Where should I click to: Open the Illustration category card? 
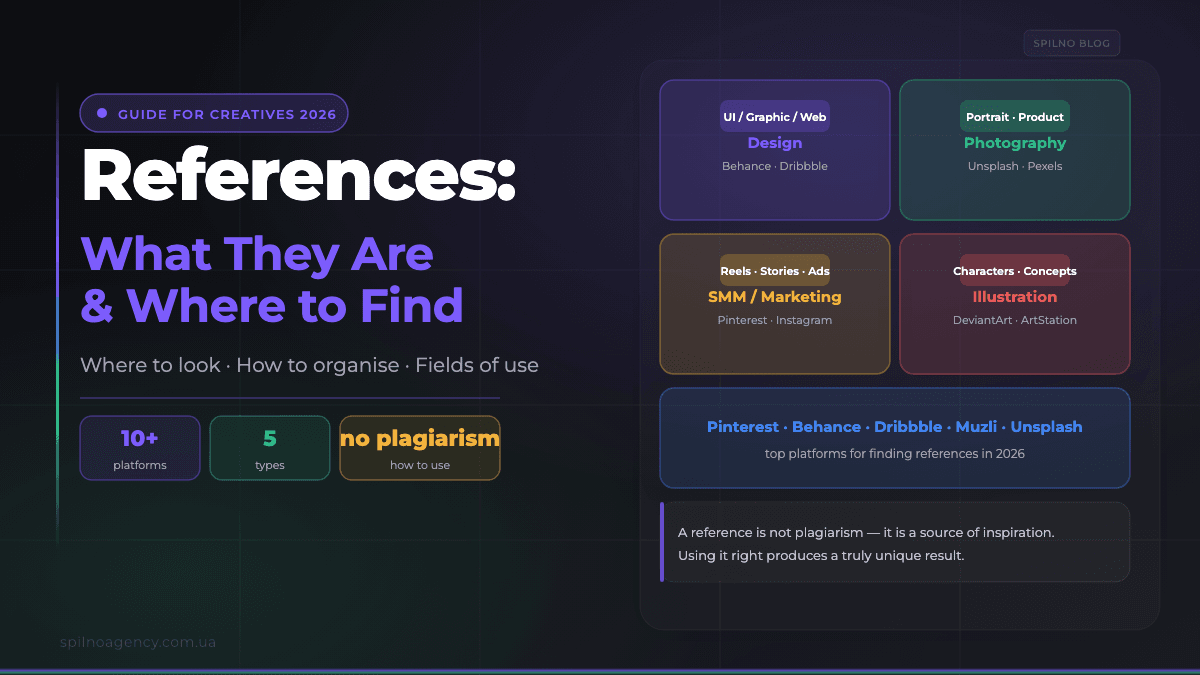tap(1015, 304)
